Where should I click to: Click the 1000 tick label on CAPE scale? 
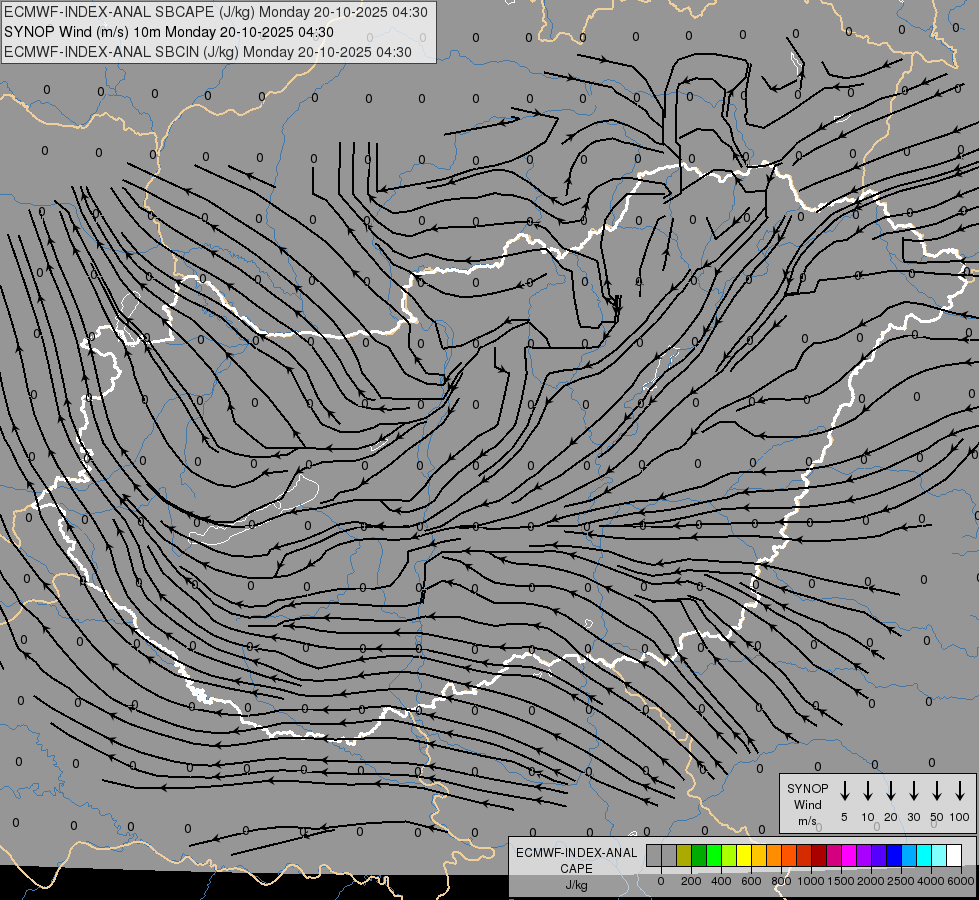(811, 881)
